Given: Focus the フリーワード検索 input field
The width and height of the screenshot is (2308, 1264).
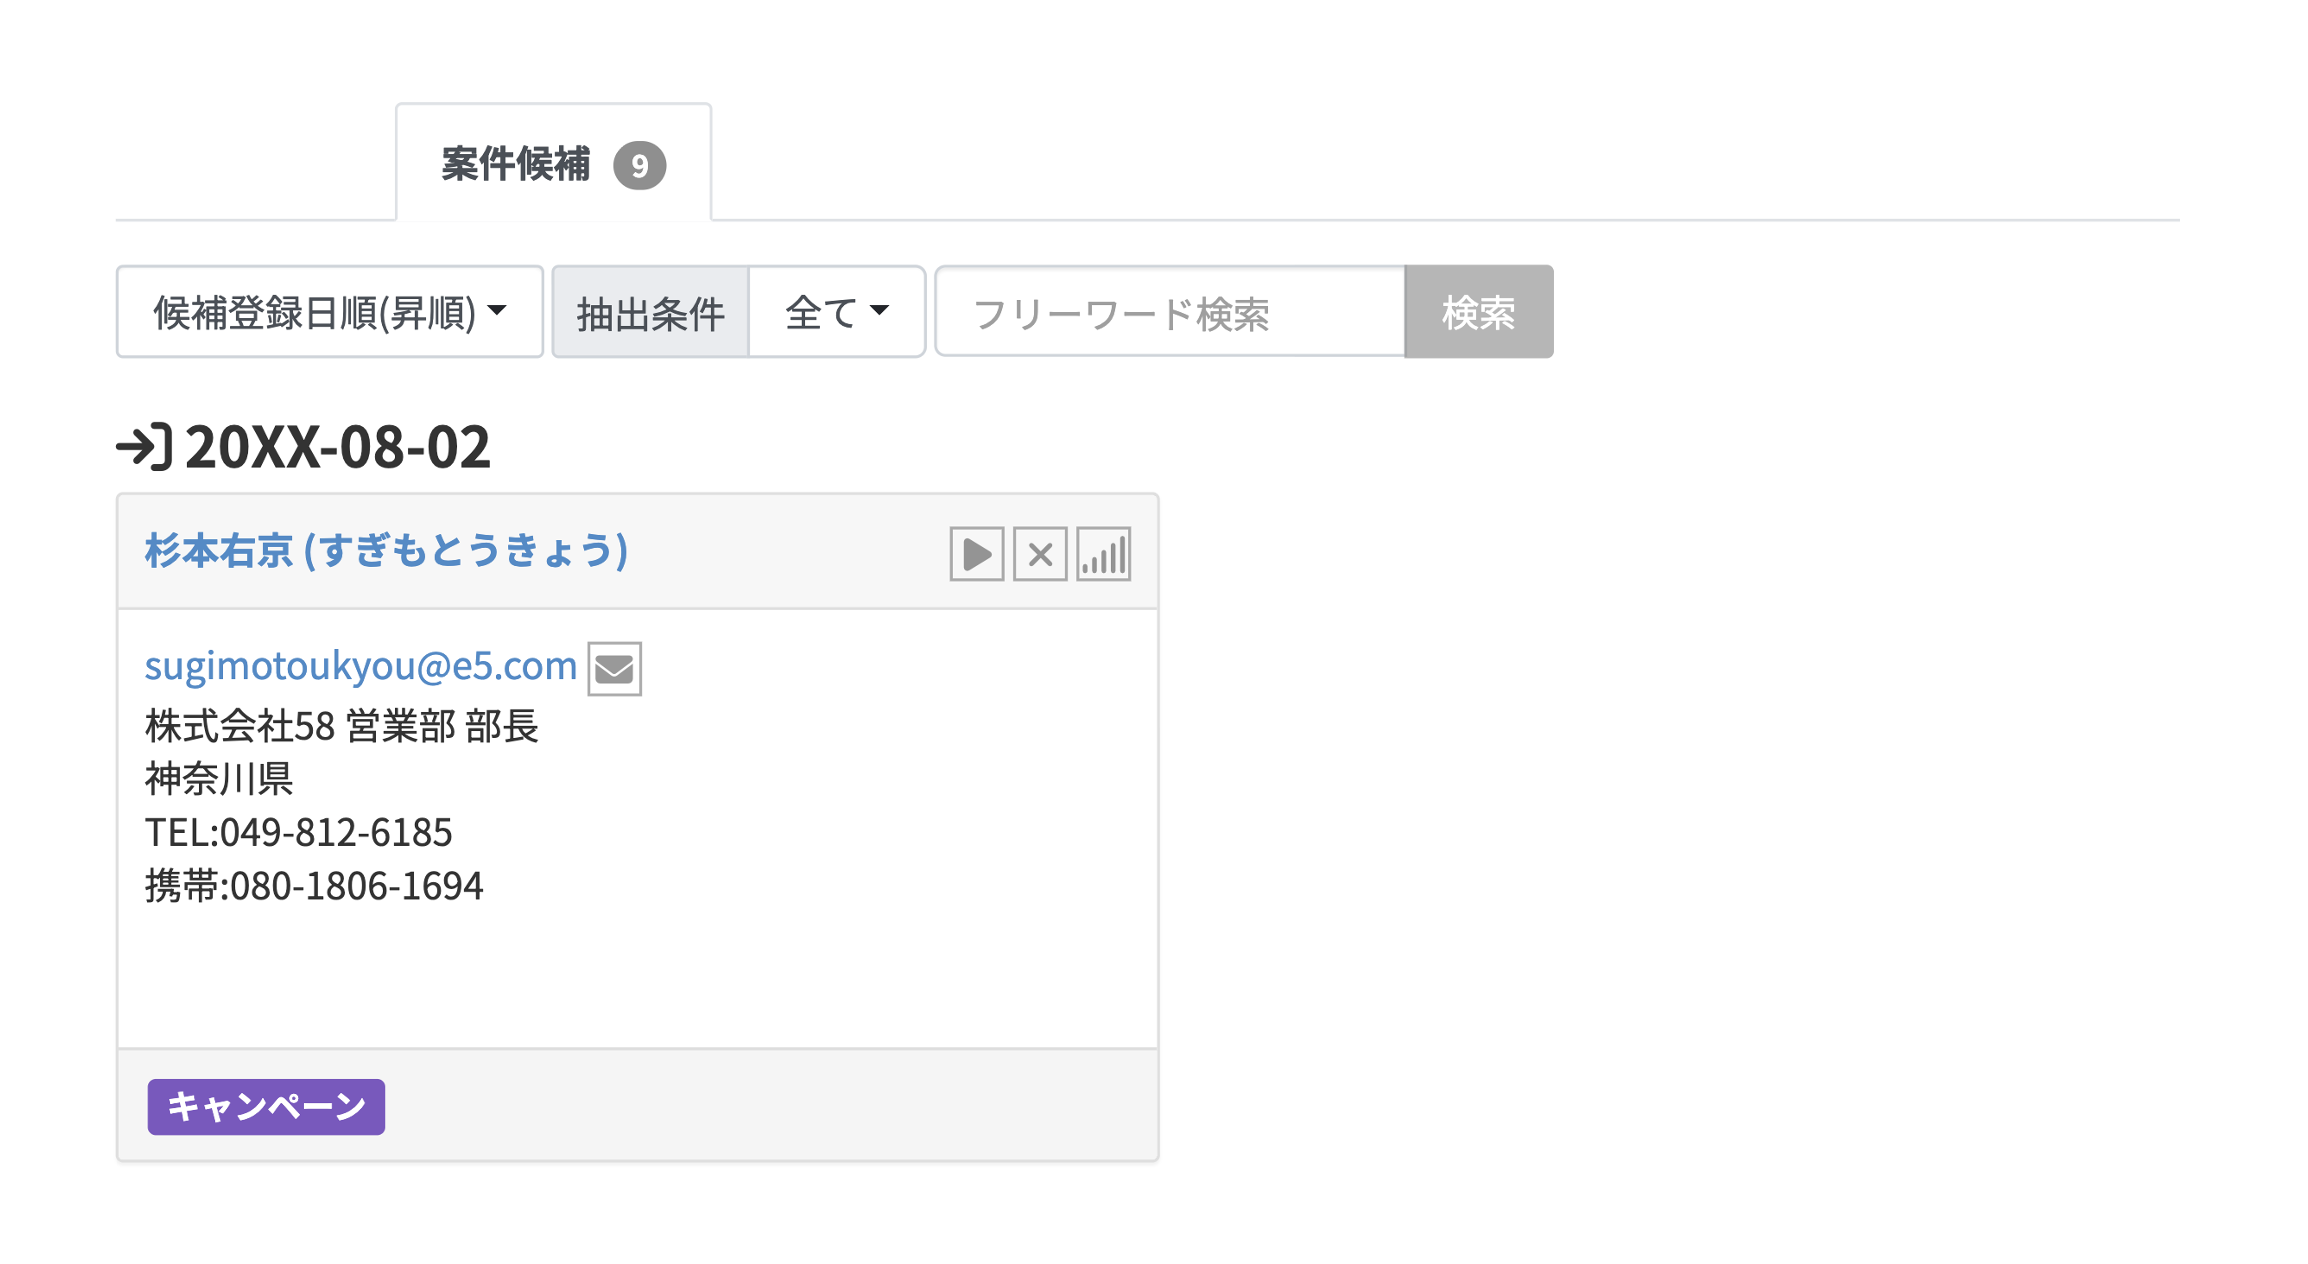Looking at the screenshot, I should tap(1169, 312).
